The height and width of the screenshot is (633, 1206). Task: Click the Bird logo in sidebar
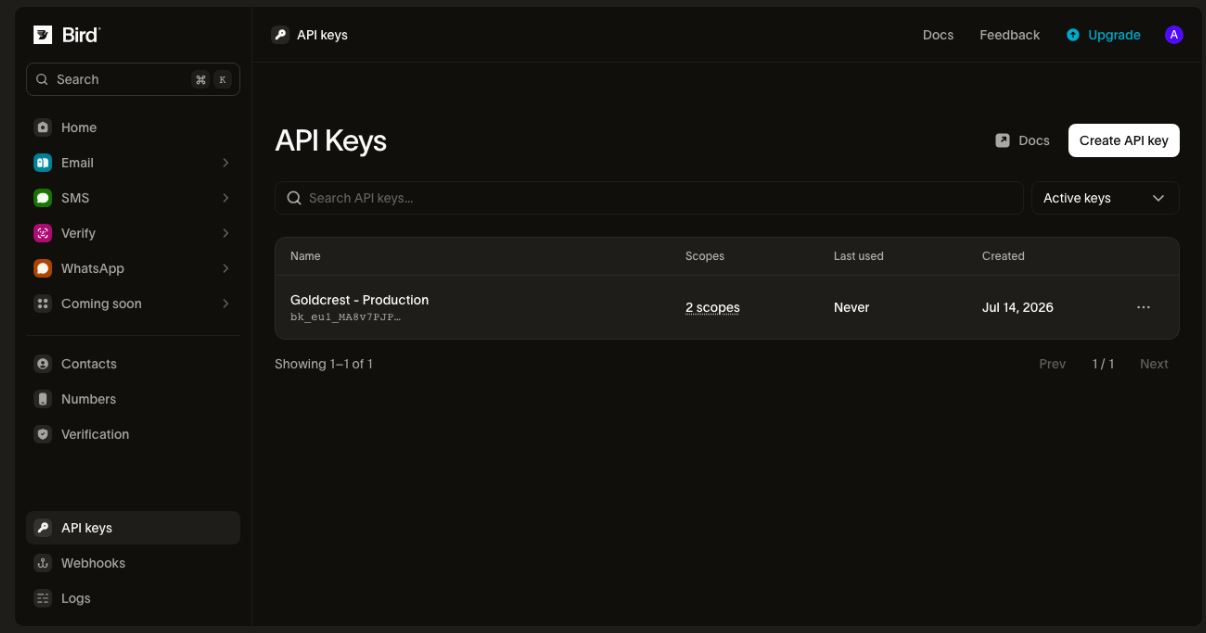pos(67,35)
